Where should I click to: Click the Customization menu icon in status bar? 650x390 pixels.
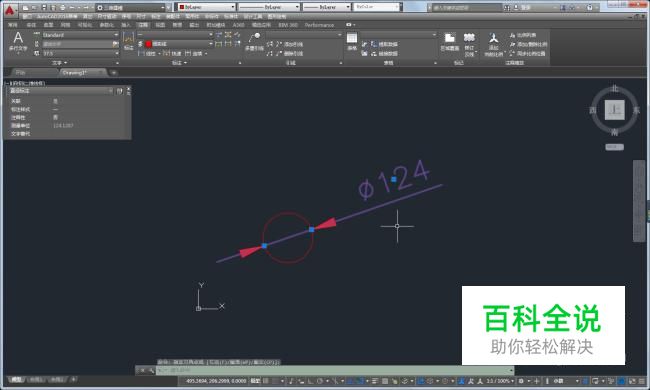(x=642, y=381)
